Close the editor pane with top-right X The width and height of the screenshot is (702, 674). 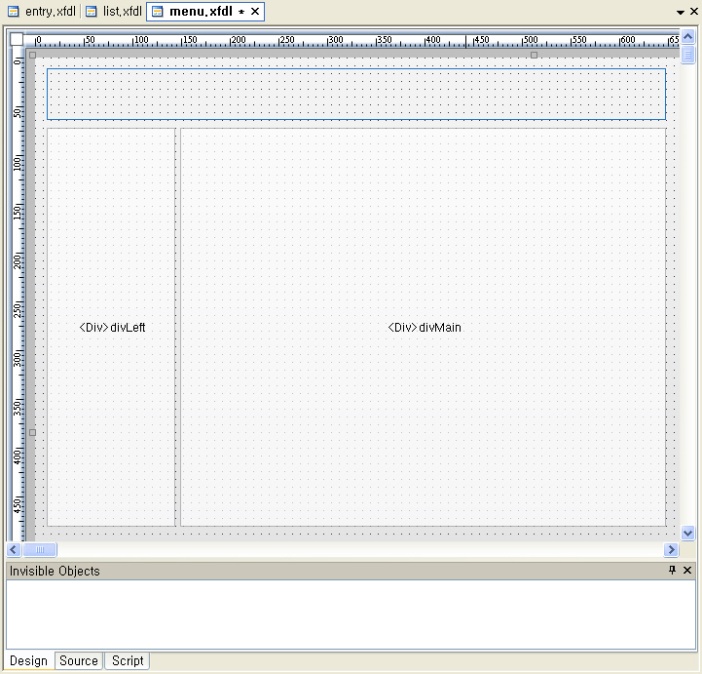tap(694, 11)
